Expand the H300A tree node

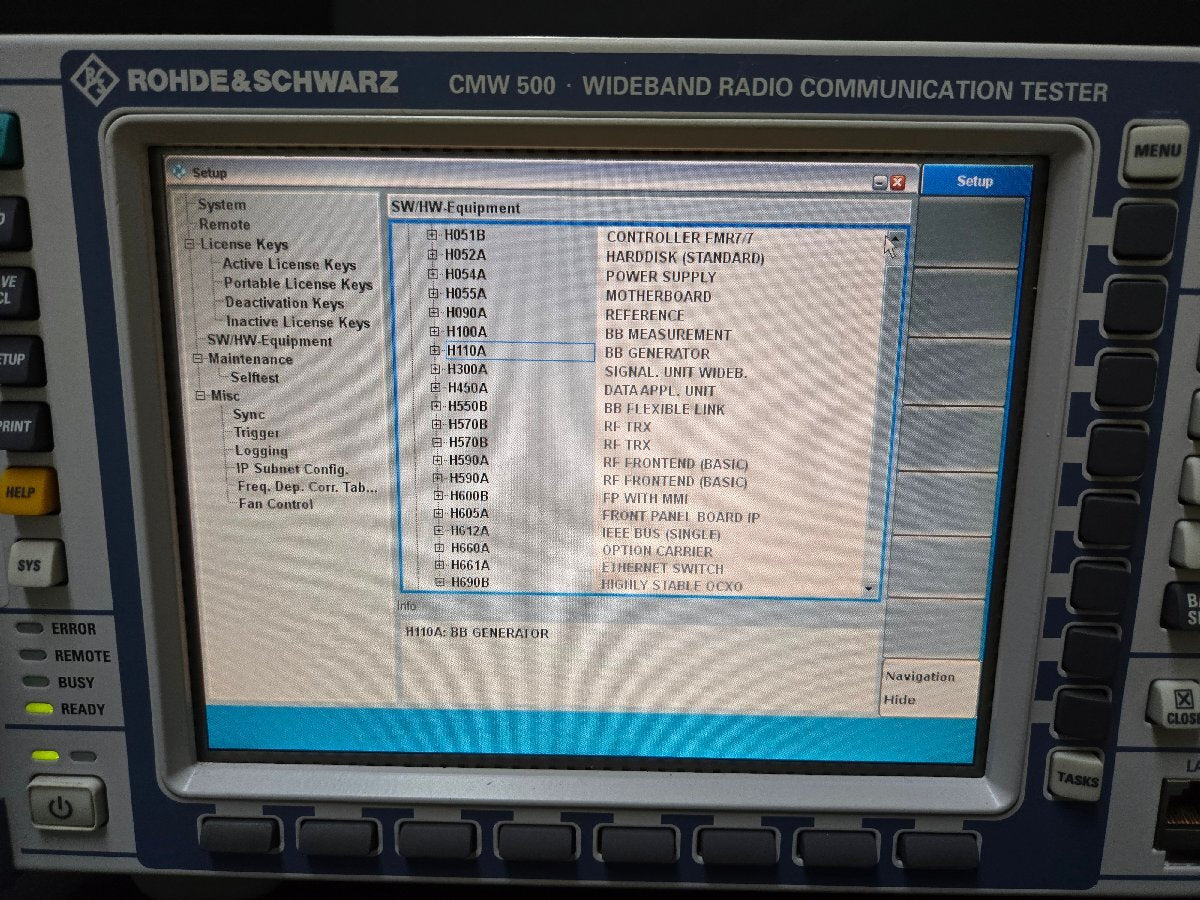(x=435, y=369)
